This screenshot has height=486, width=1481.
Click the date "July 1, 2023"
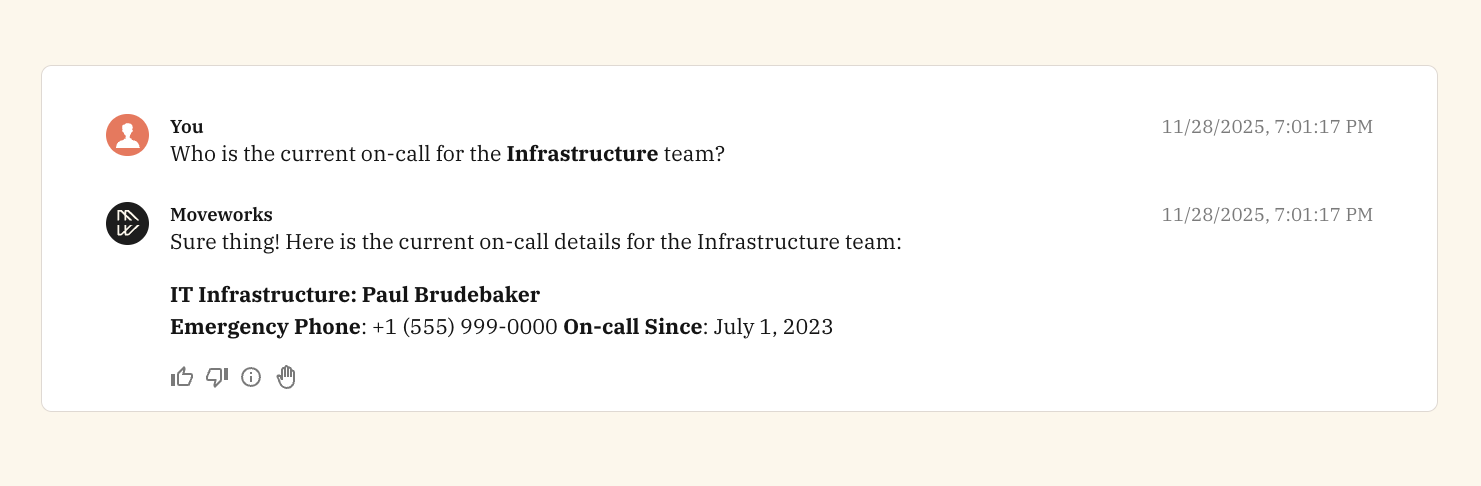pyautogui.click(x=773, y=327)
